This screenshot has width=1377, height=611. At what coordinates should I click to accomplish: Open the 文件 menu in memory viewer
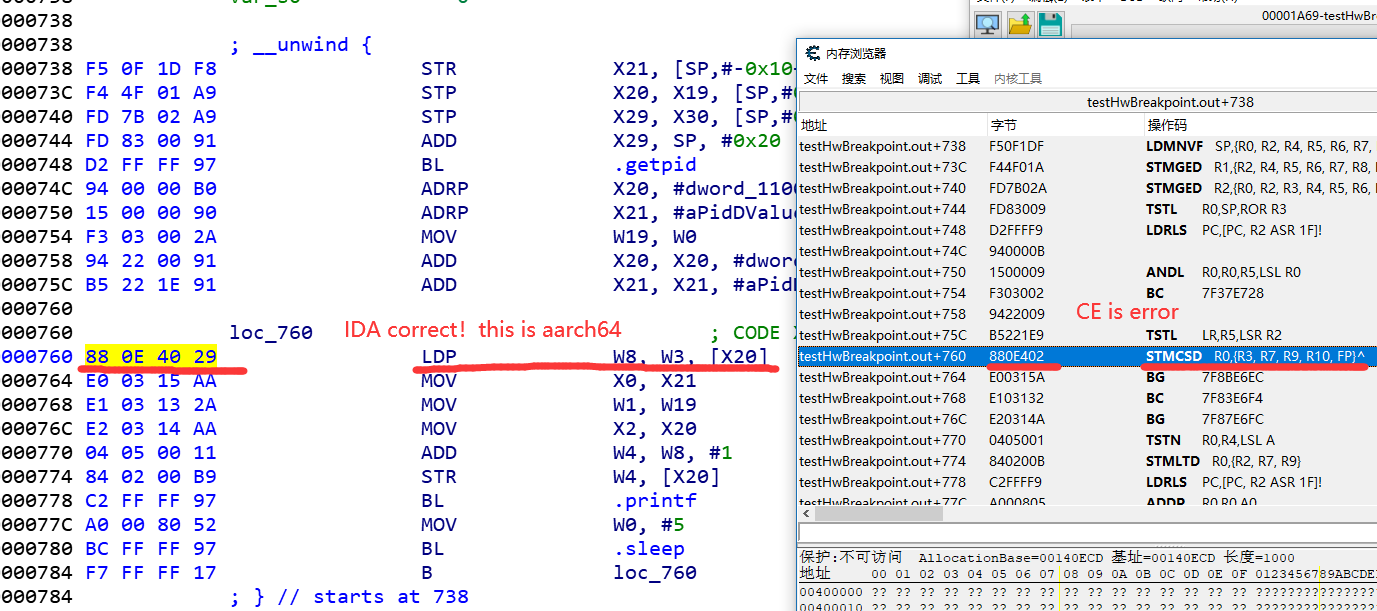click(814, 77)
